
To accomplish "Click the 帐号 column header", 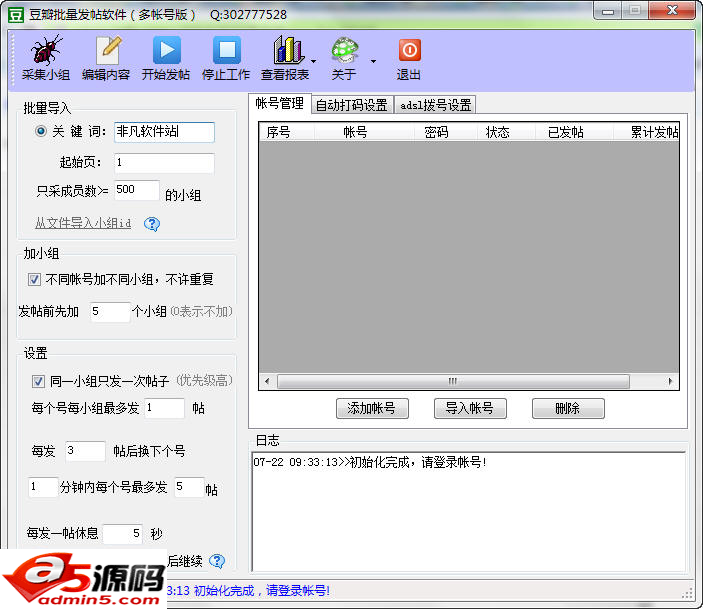I will [364, 132].
